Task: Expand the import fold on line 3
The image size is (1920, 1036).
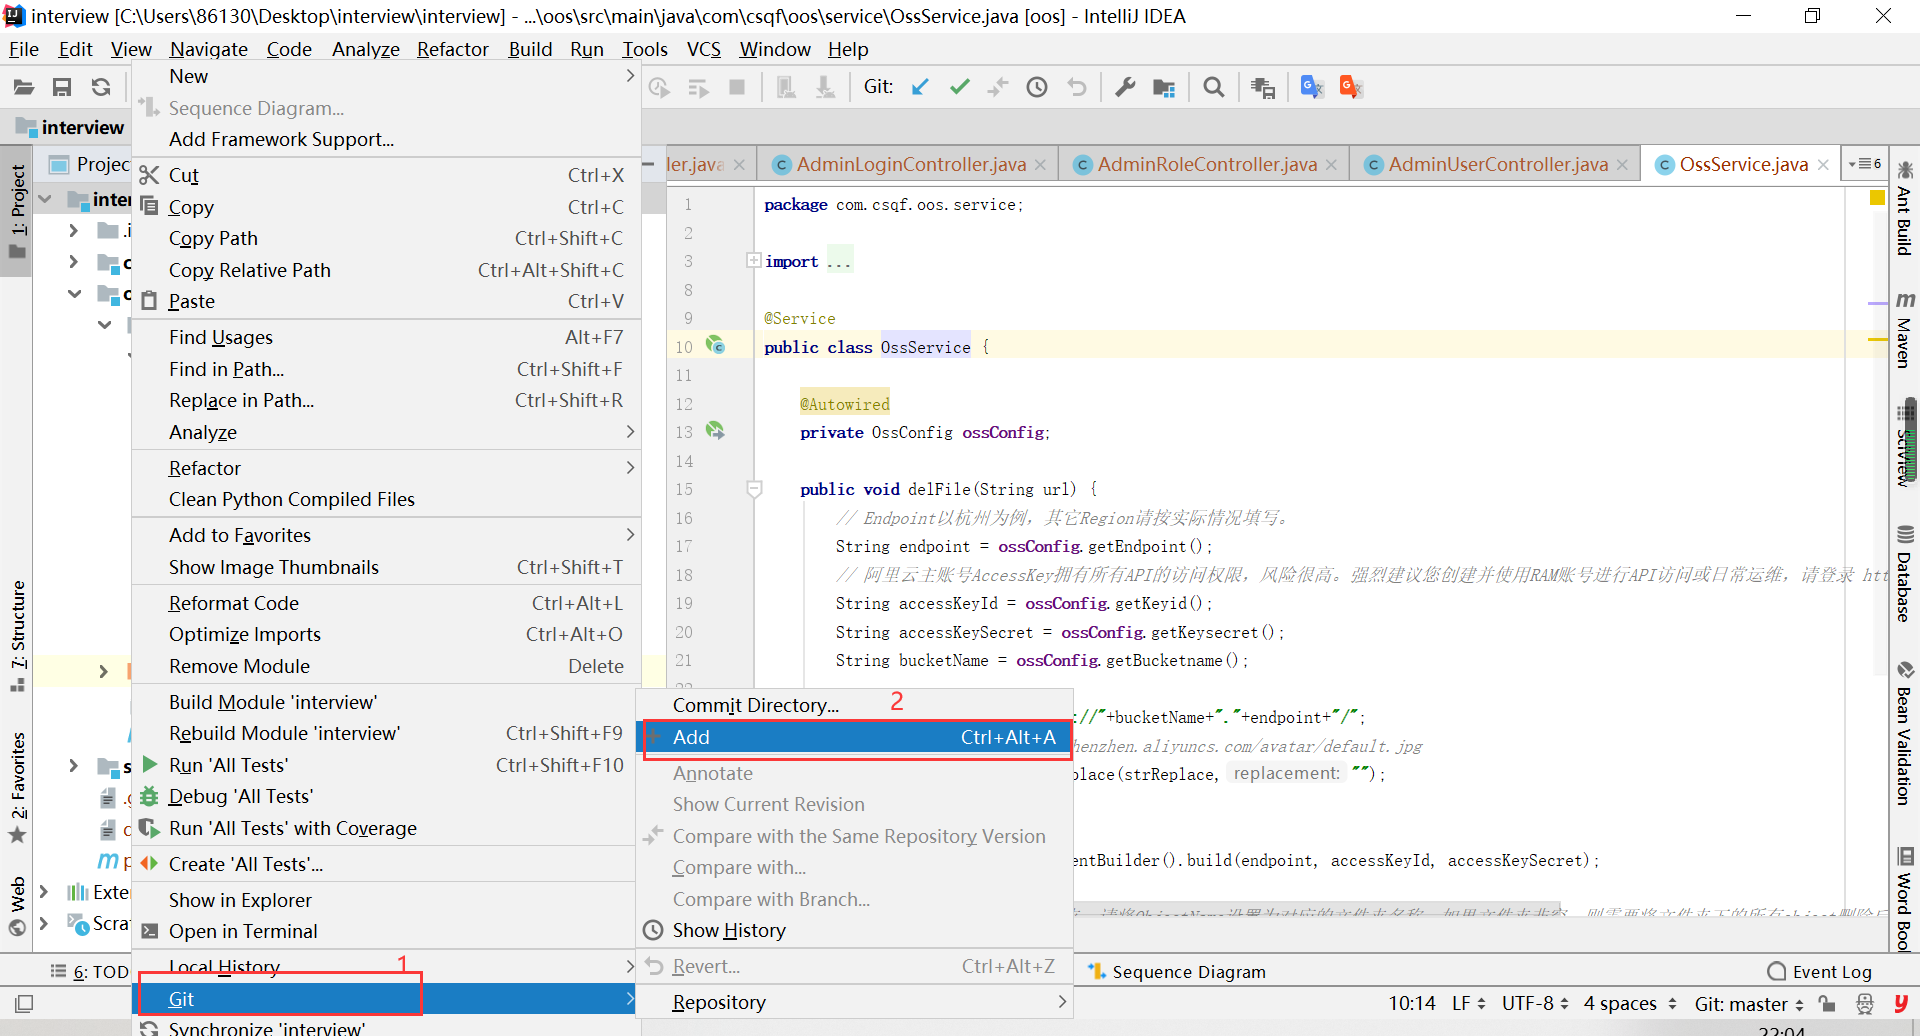Action: (753, 260)
